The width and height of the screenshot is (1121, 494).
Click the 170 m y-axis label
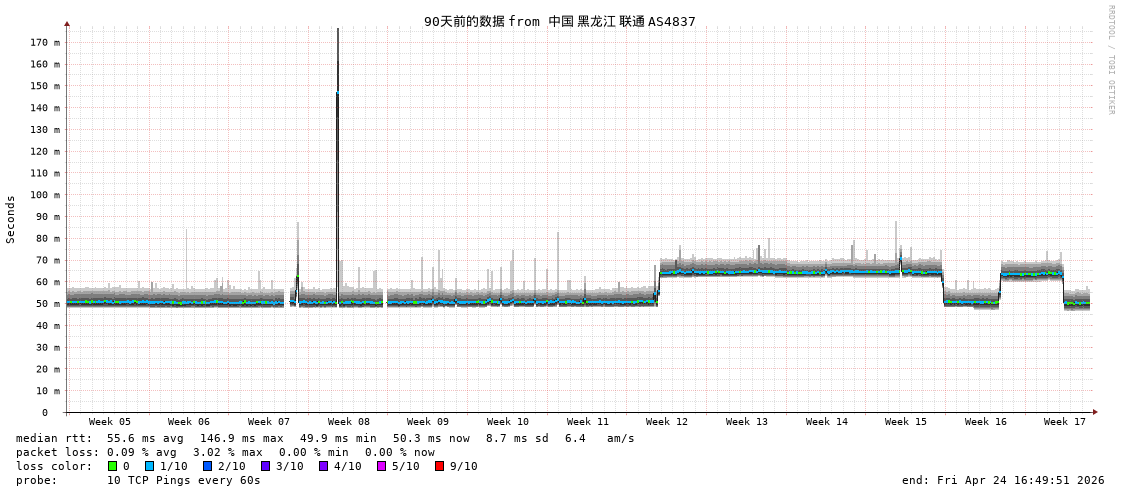(x=45, y=43)
